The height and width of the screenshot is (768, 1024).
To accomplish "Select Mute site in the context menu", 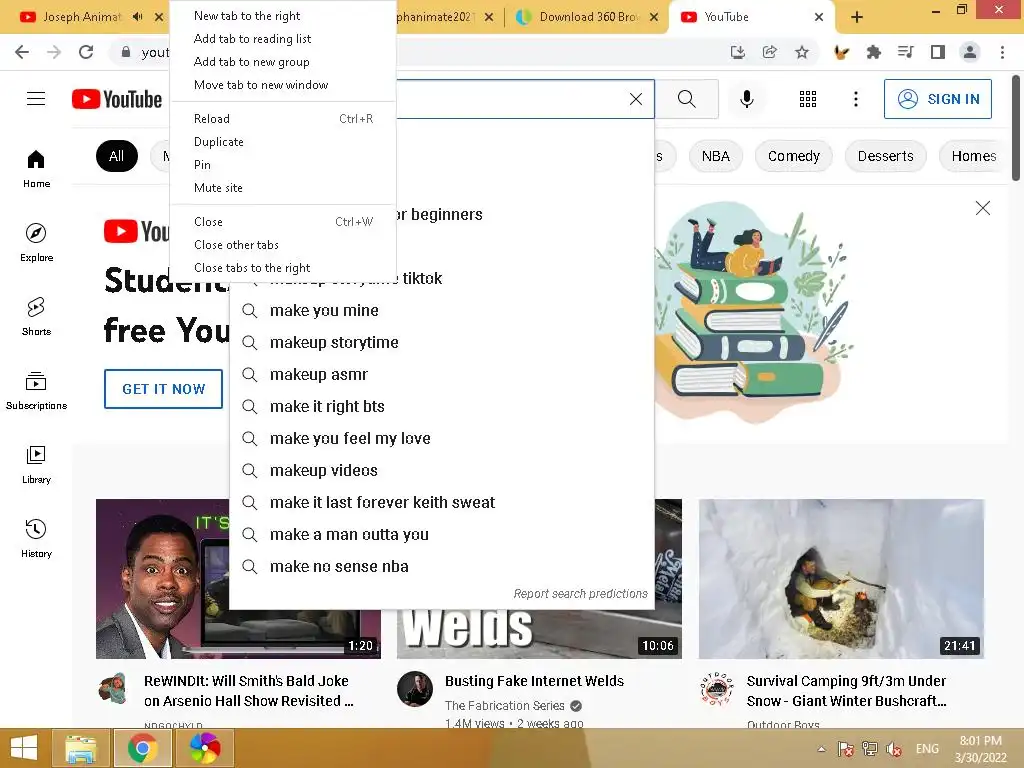I will 282,187.
